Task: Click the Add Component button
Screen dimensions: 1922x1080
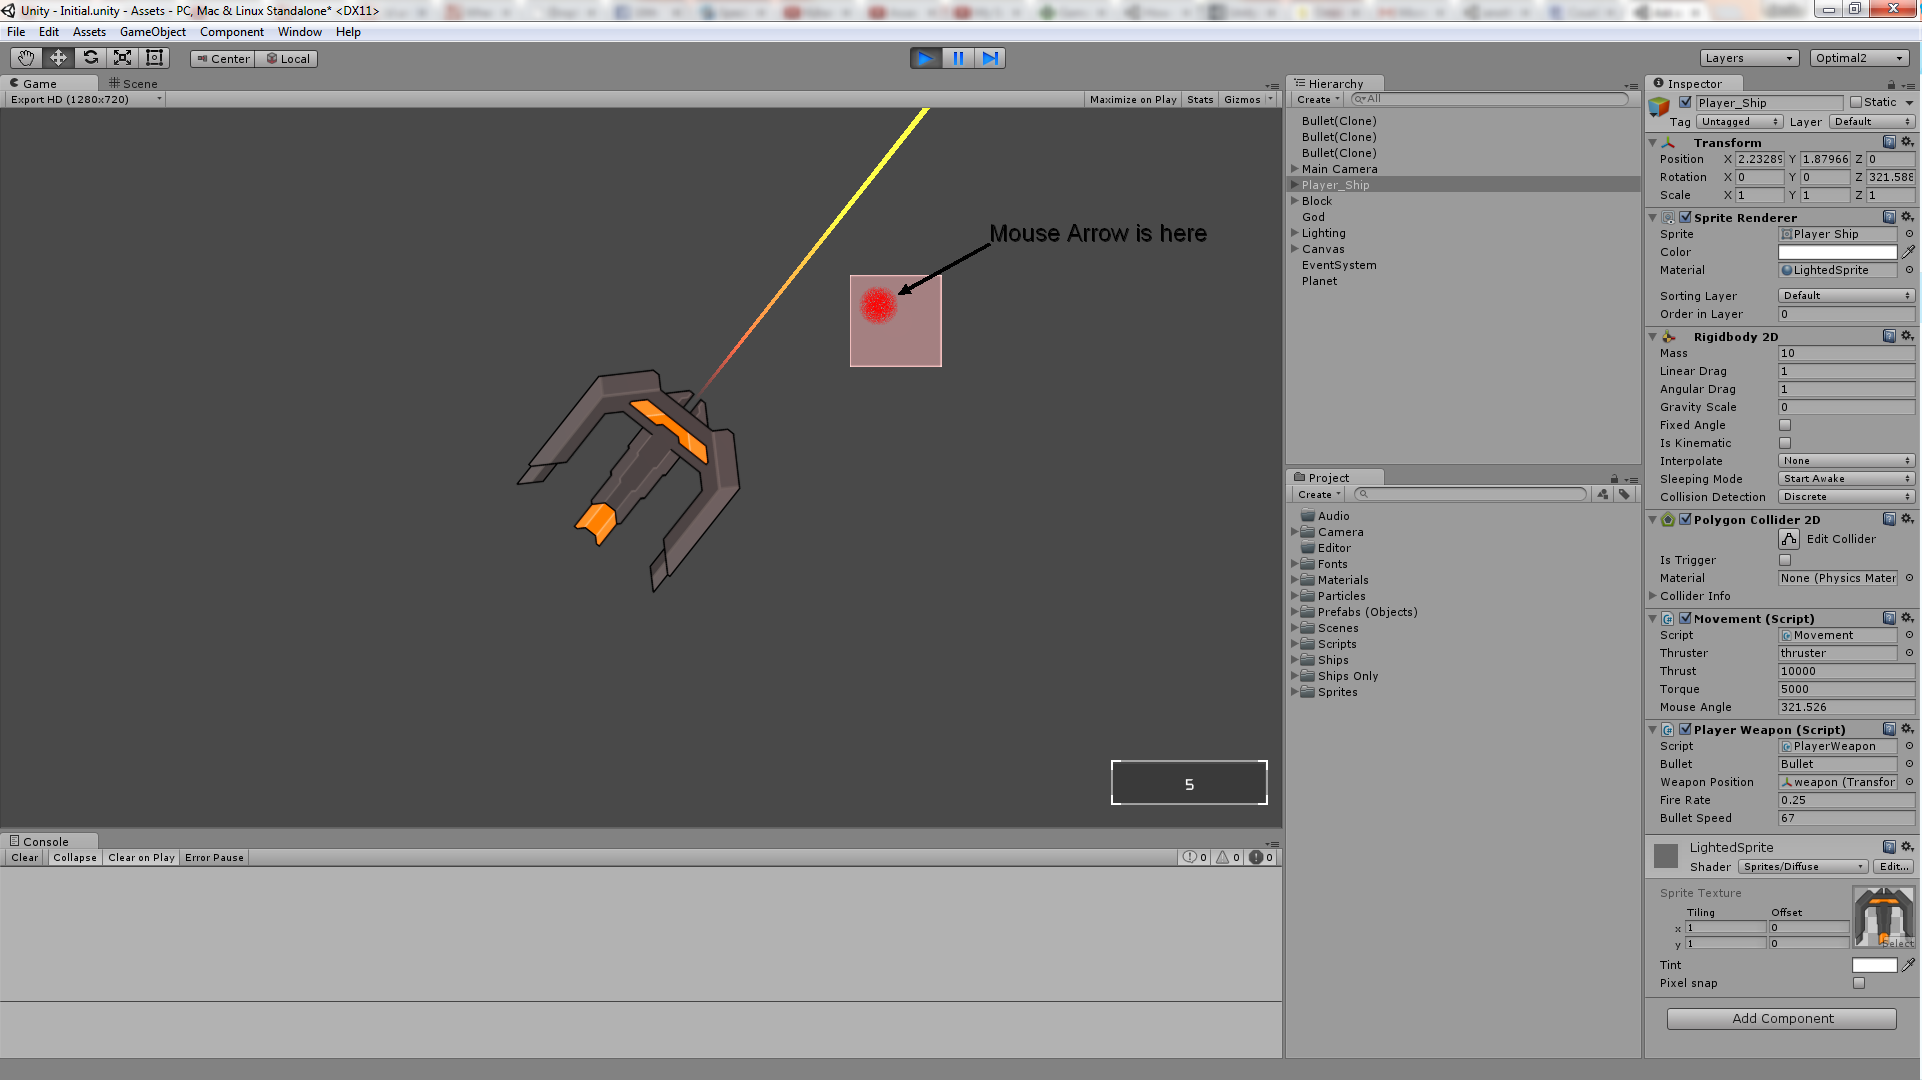Action: (x=1782, y=1018)
